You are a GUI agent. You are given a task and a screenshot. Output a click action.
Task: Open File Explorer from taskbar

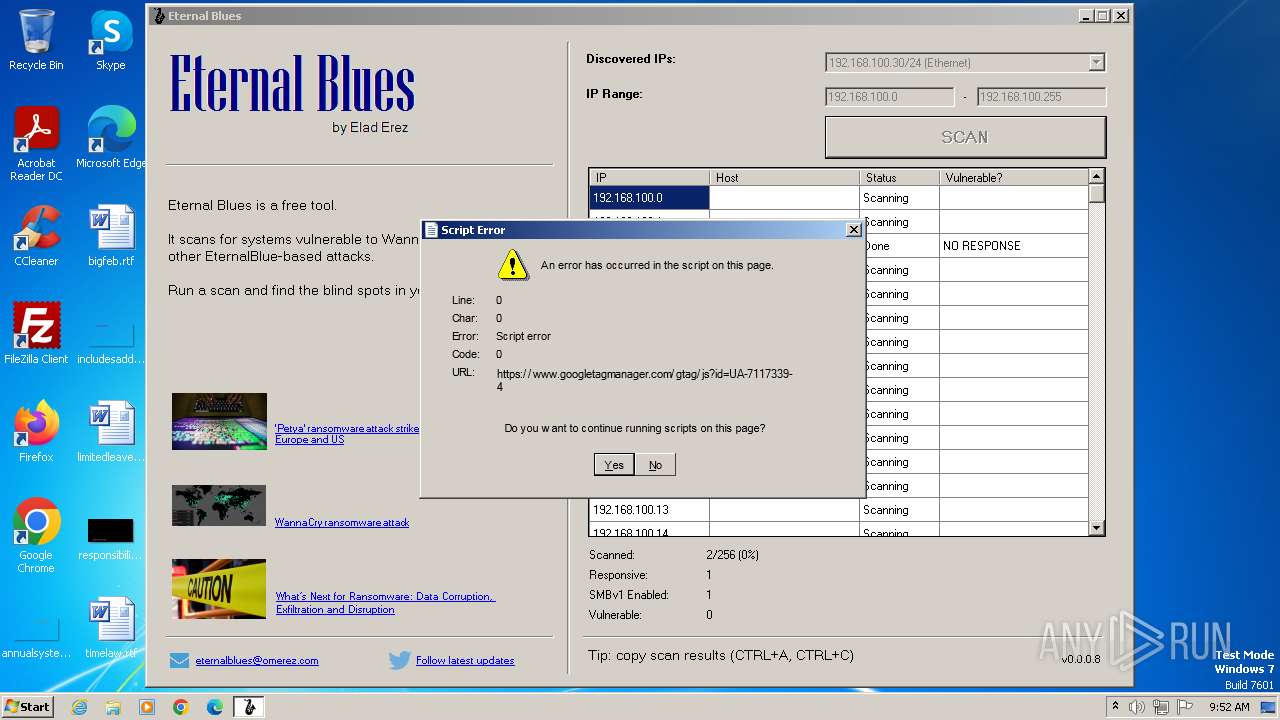(113, 707)
